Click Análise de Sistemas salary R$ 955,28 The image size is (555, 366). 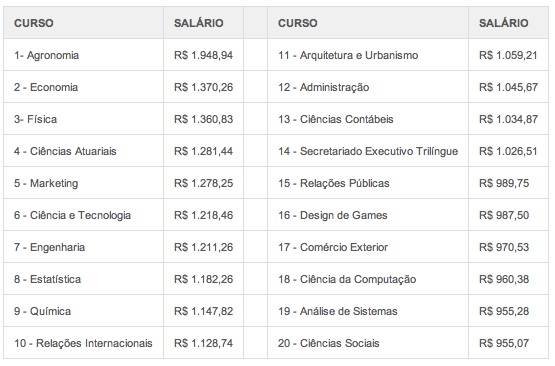click(504, 311)
